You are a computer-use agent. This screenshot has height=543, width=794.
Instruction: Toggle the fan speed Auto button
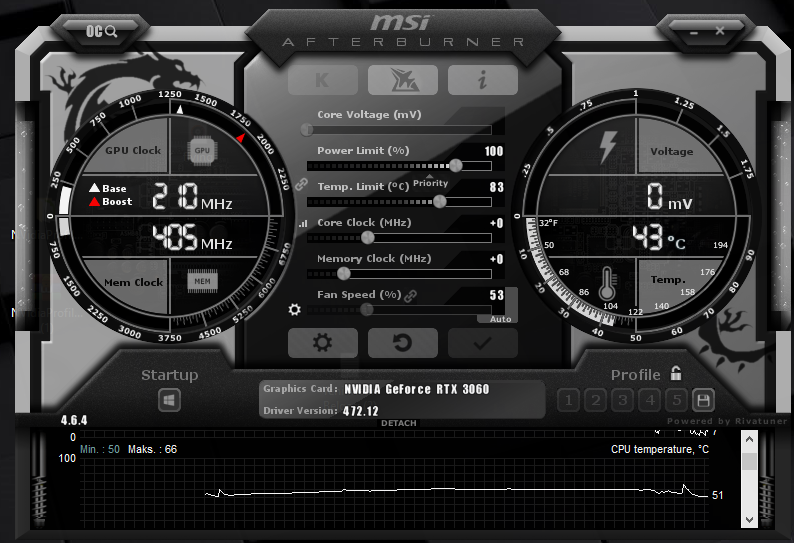(500, 319)
